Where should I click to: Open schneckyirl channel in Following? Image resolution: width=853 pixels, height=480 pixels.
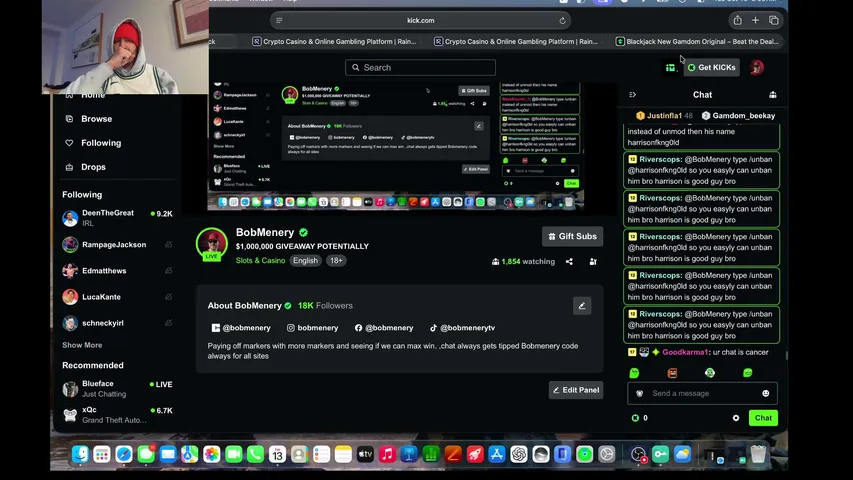click(117, 323)
